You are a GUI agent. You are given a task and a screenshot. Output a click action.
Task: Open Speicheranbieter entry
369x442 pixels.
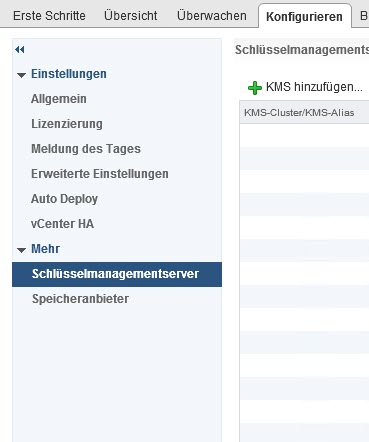pyautogui.click(x=80, y=299)
